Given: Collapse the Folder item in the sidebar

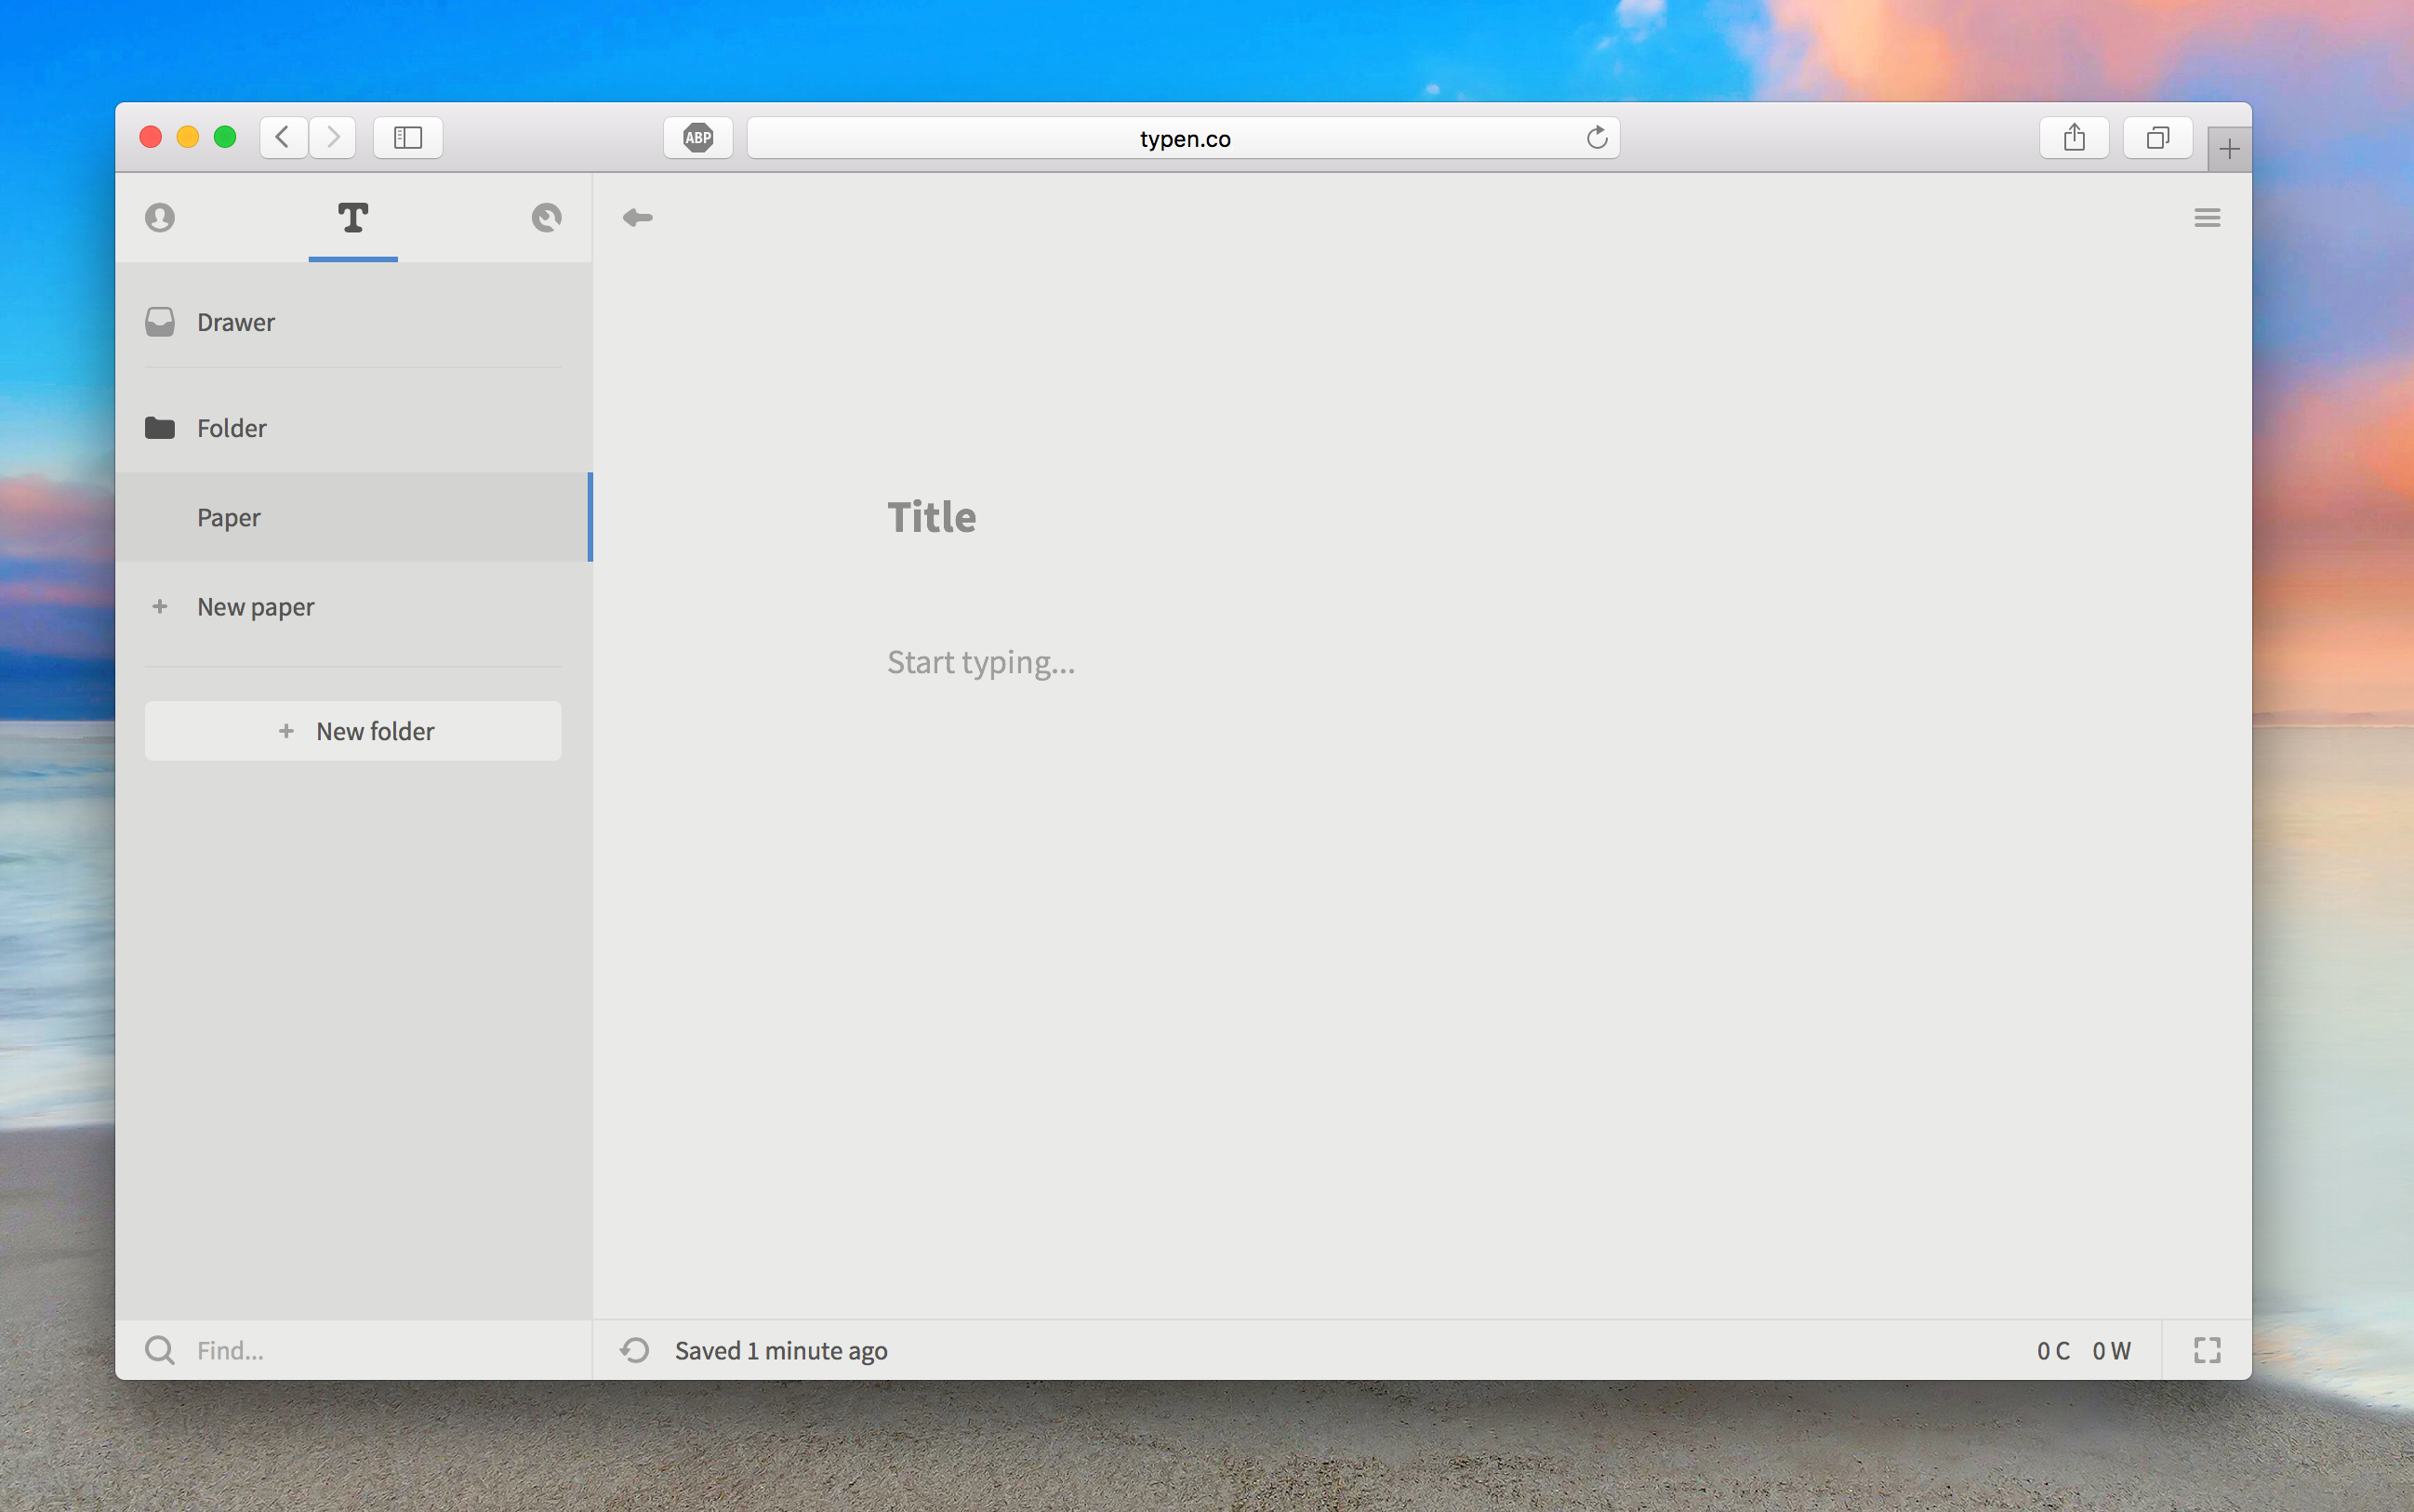Looking at the screenshot, I should click(x=232, y=428).
